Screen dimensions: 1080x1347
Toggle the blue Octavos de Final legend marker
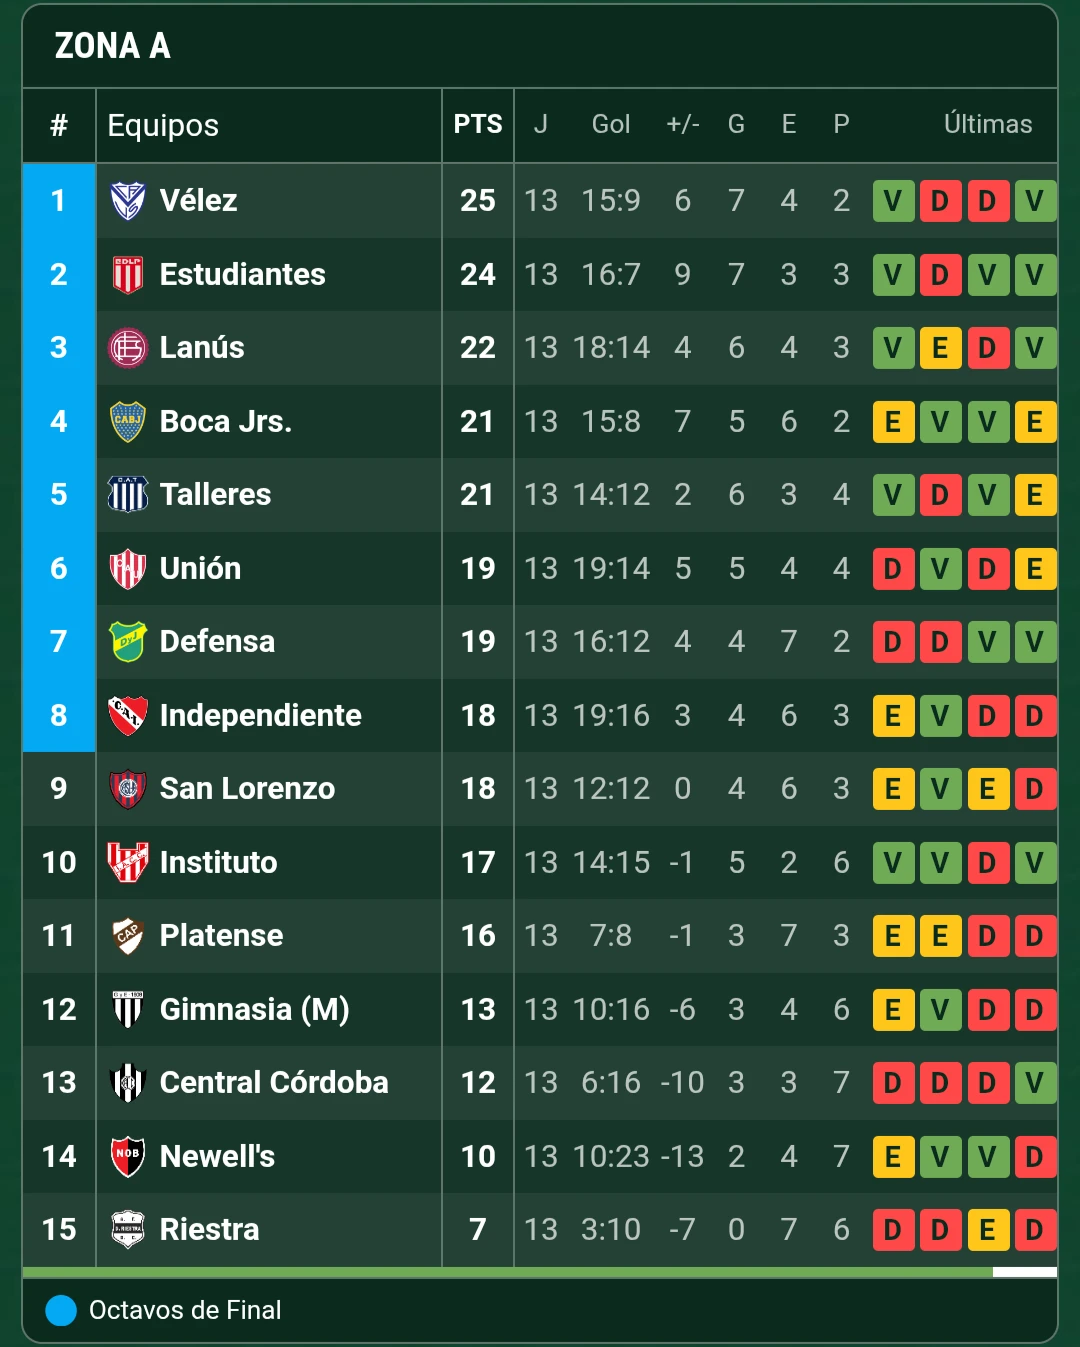pos(60,1310)
